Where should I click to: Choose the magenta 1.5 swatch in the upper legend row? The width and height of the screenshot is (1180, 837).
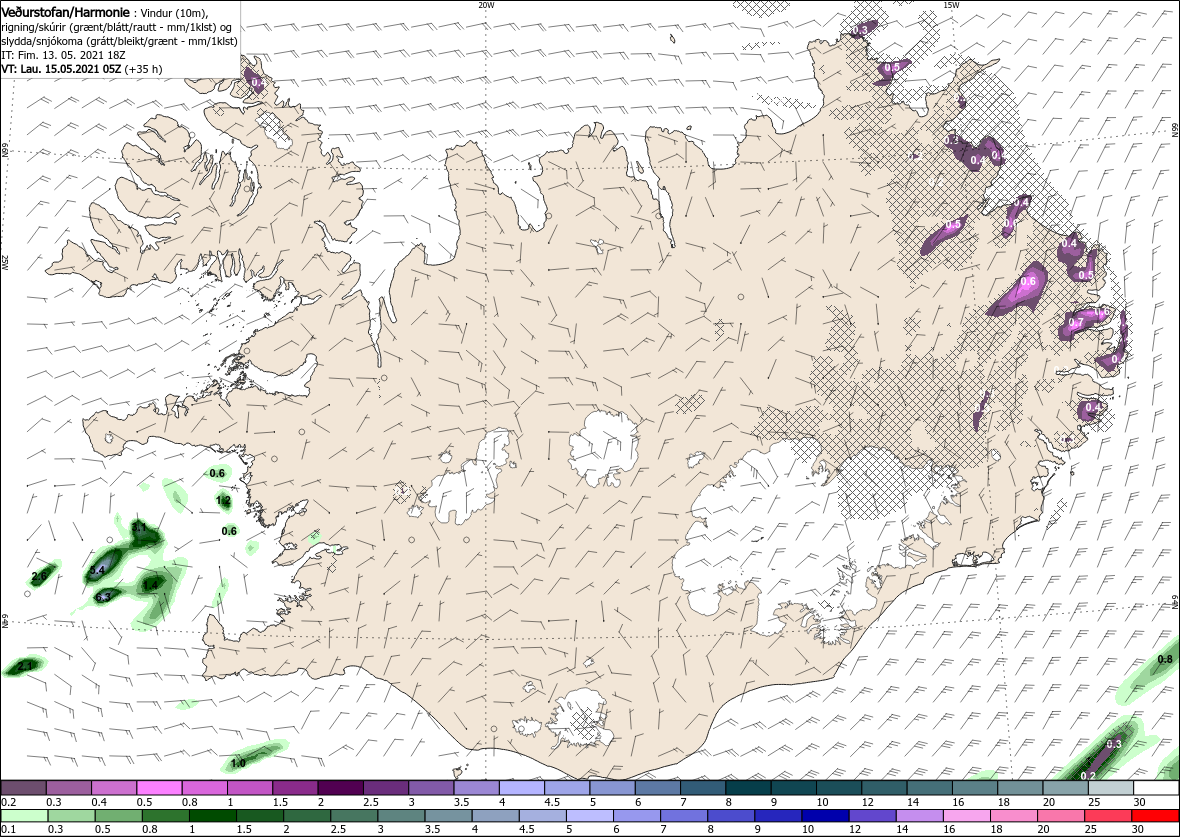pyautogui.click(x=295, y=788)
